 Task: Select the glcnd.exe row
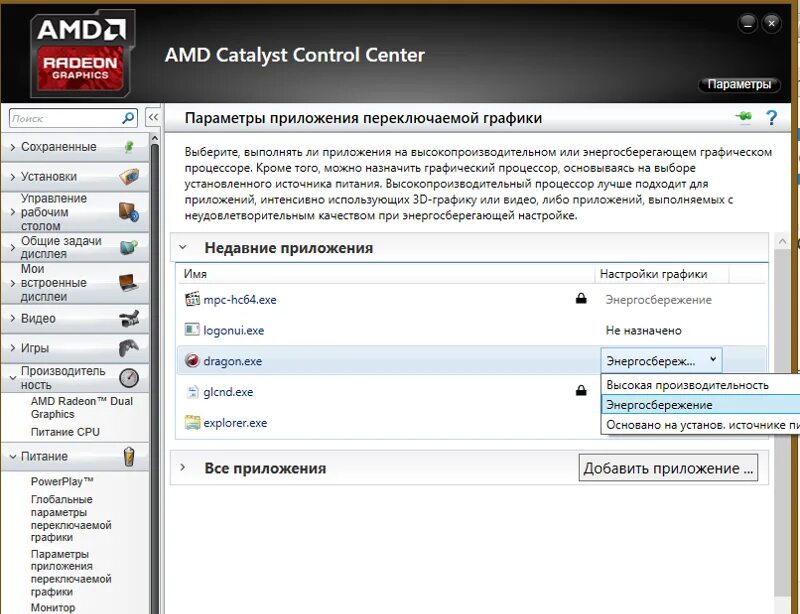(389, 392)
